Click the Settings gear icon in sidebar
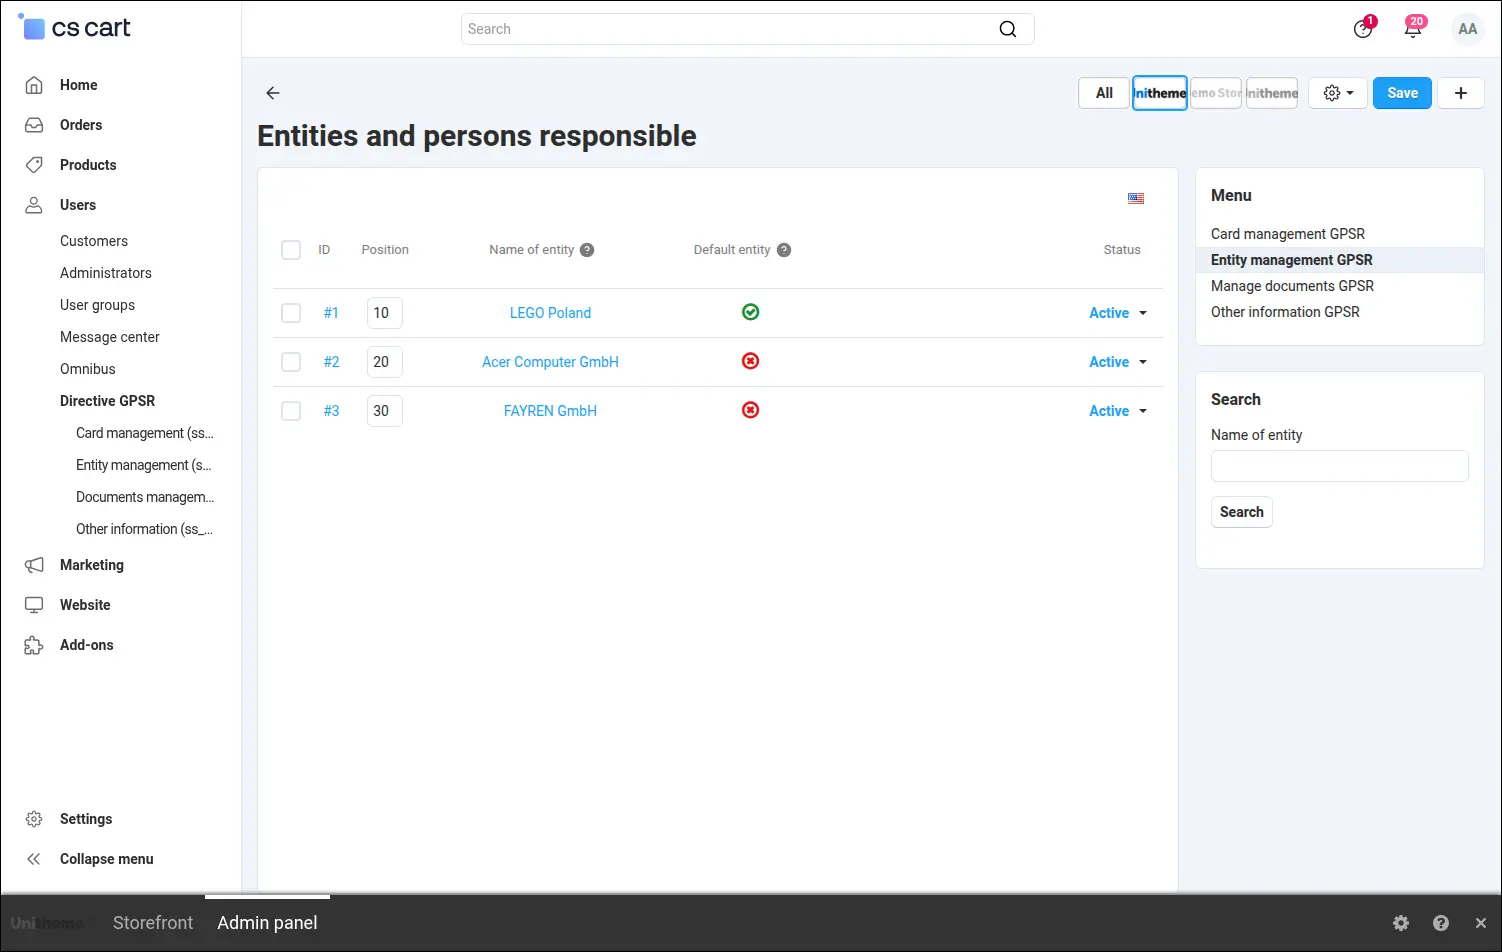 pos(34,819)
